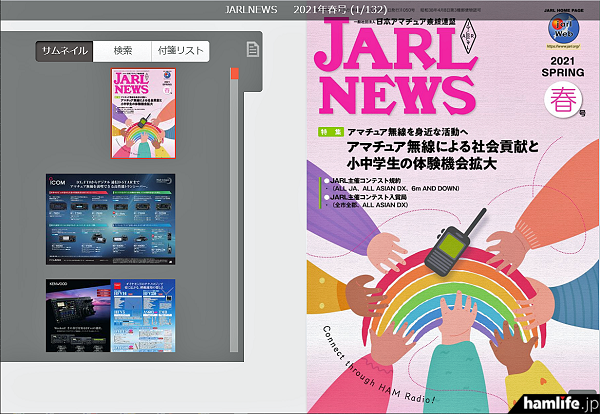Click the pink 春 season badge
Image resolution: width=600 pixels, height=414 pixels.
point(563,100)
